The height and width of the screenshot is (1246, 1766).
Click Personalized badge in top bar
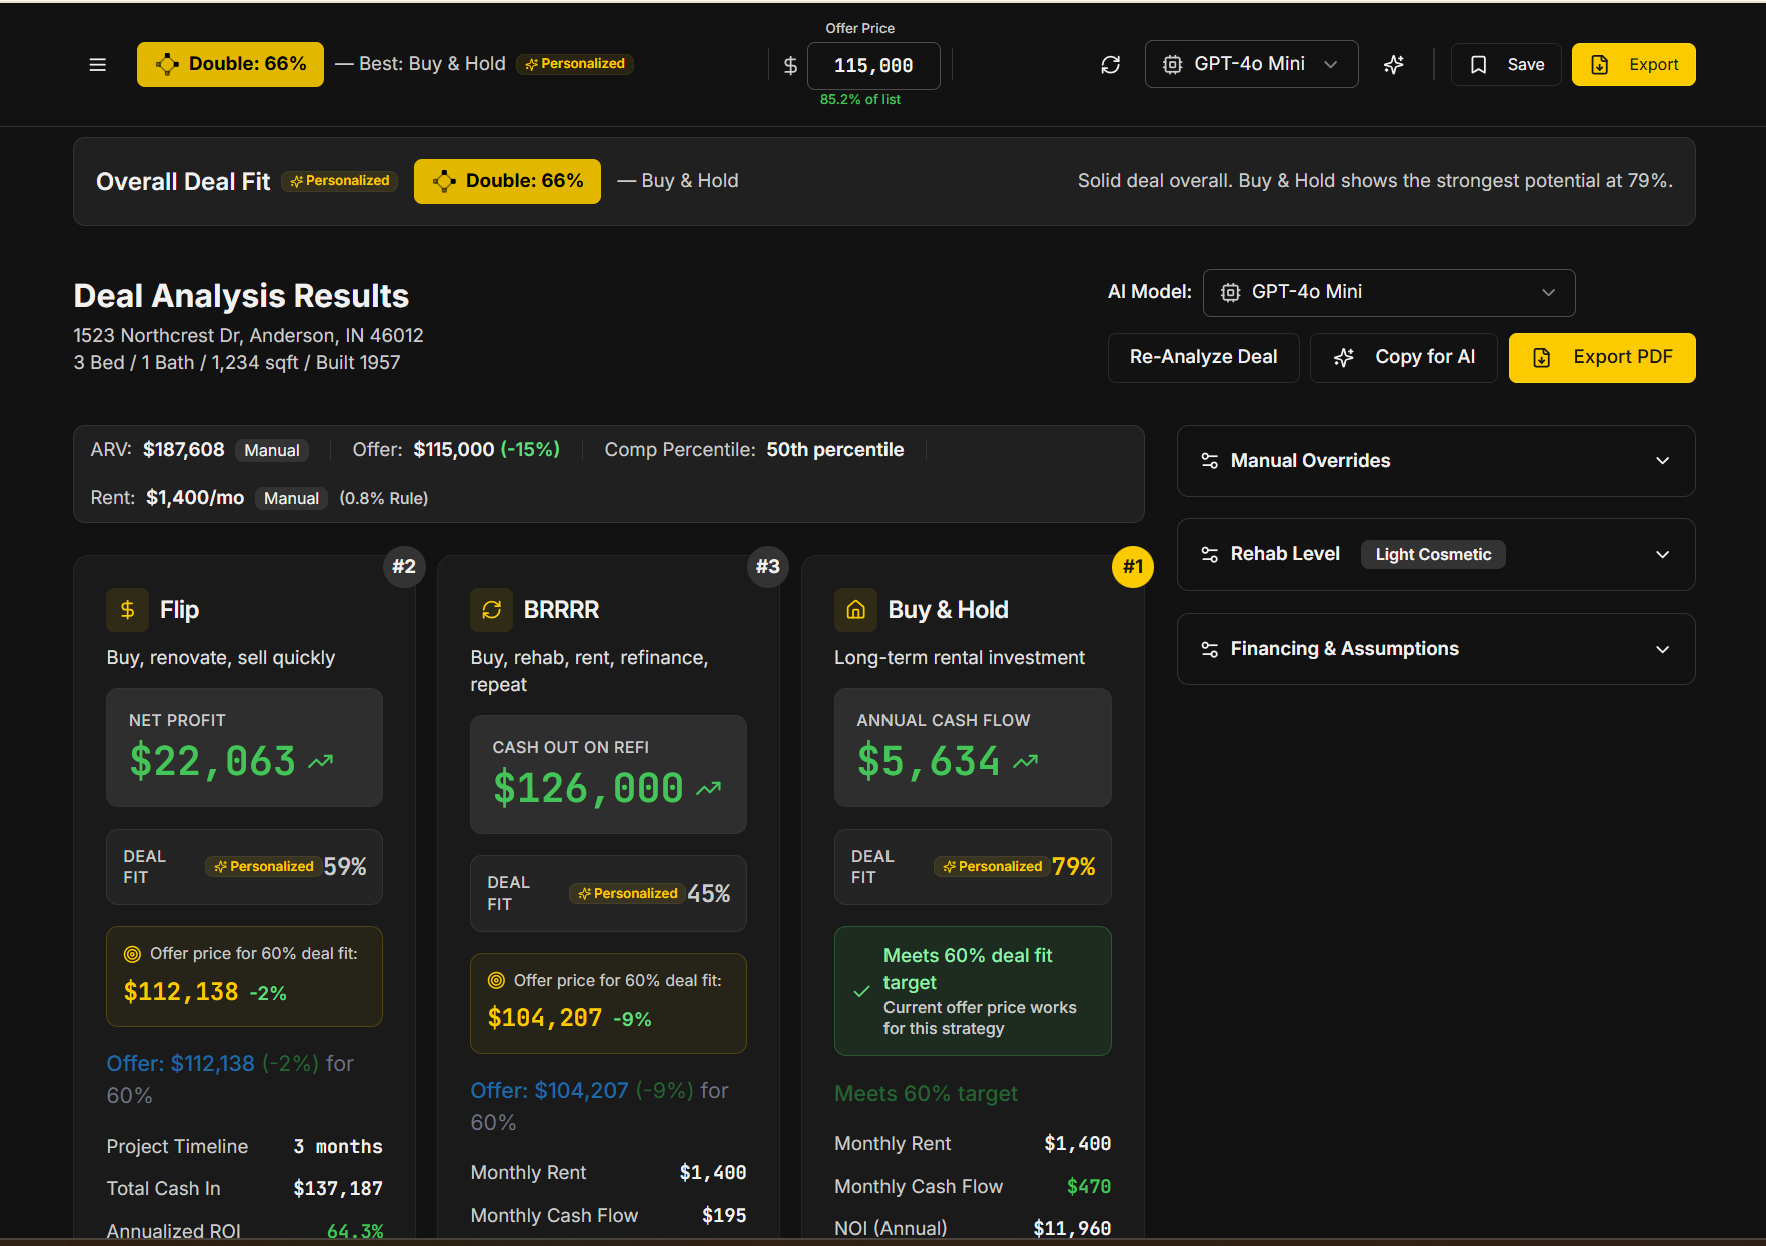(x=575, y=64)
